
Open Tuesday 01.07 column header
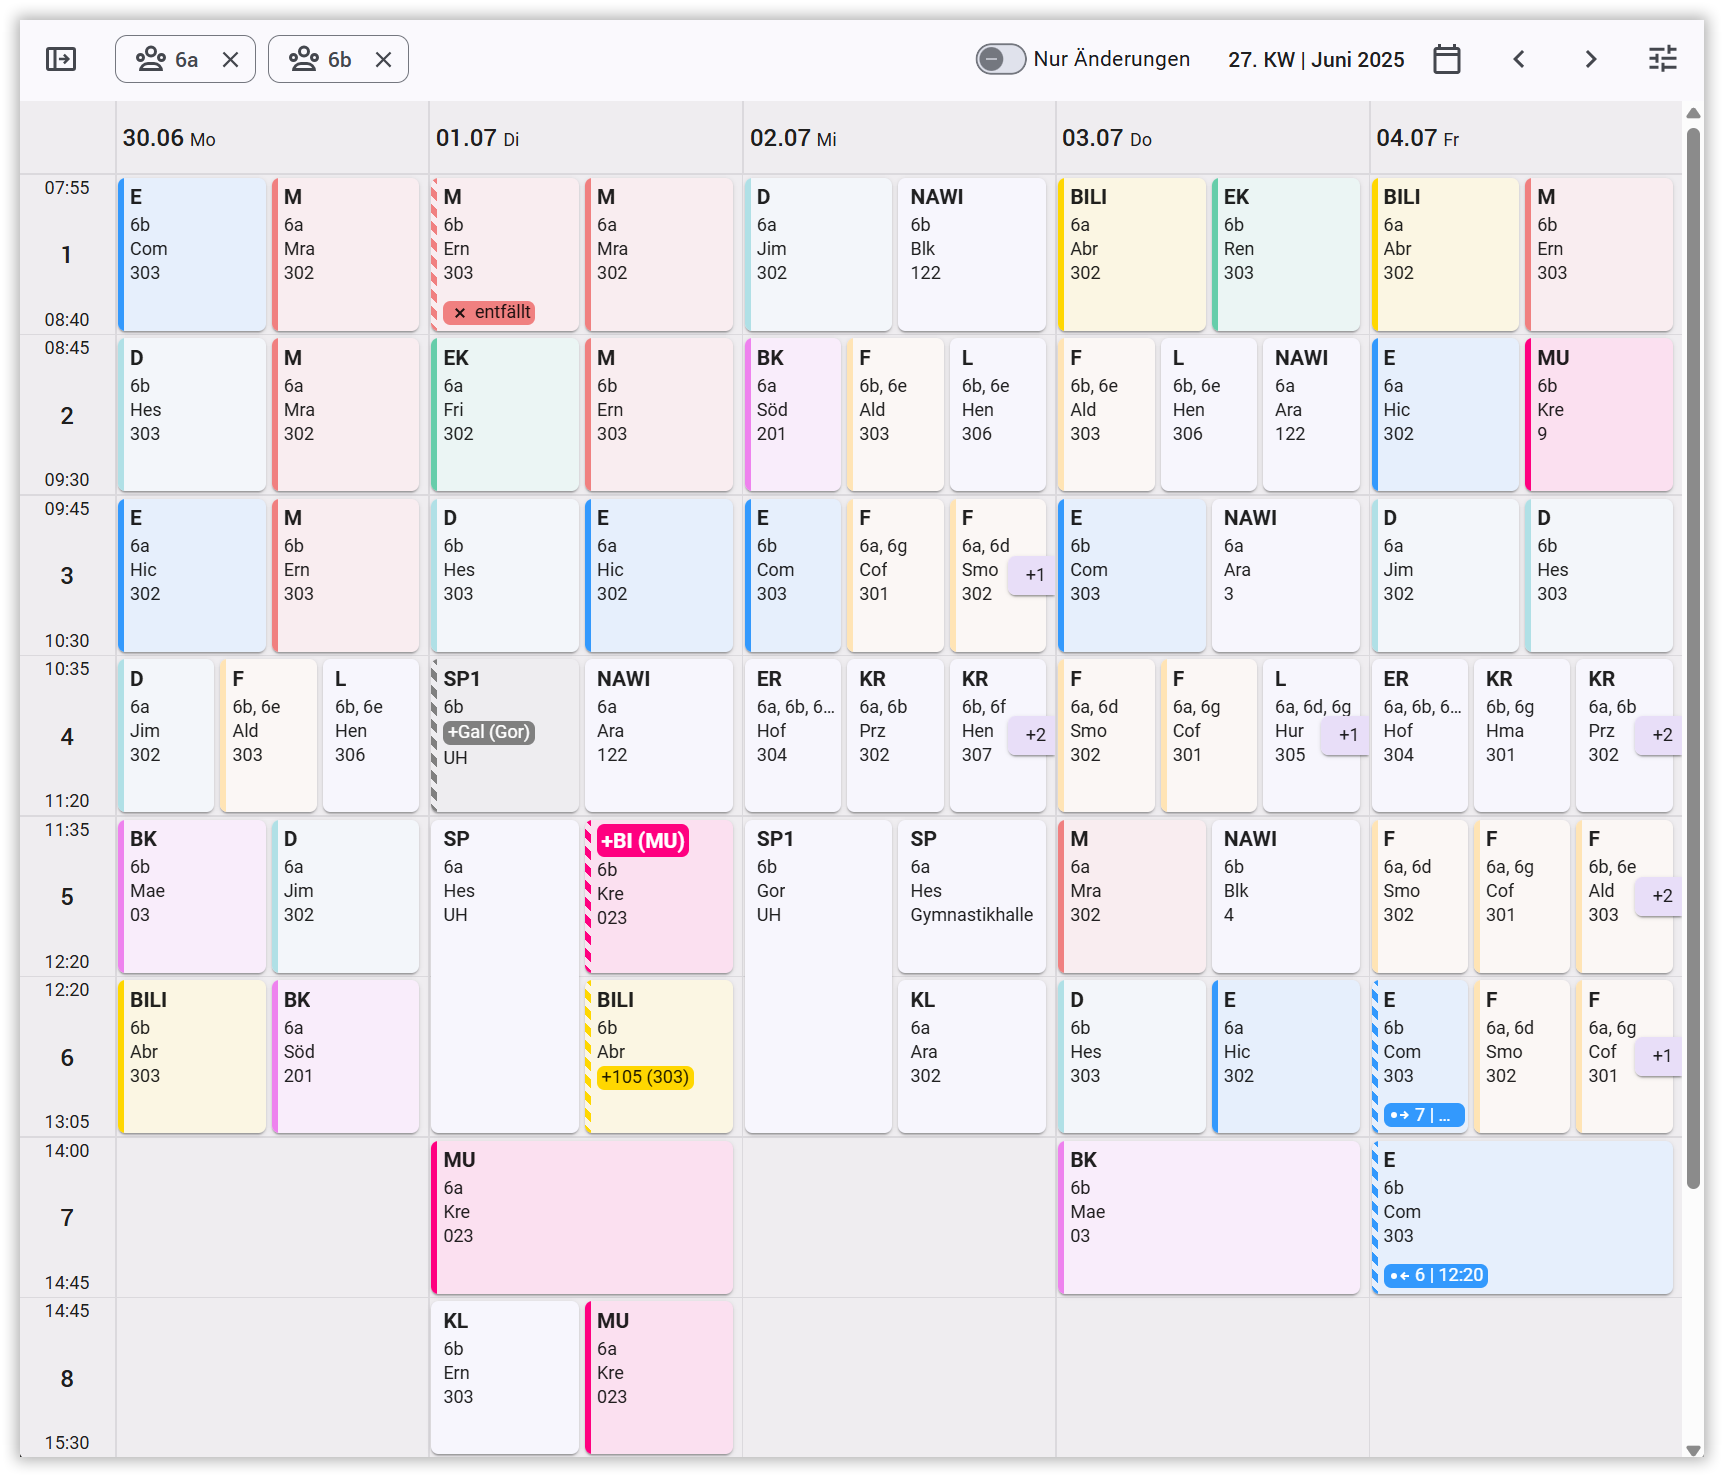click(585, 138)
